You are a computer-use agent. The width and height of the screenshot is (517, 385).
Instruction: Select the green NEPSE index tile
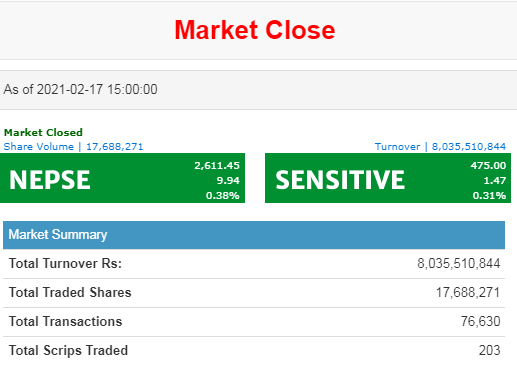[x=122, y=178]
